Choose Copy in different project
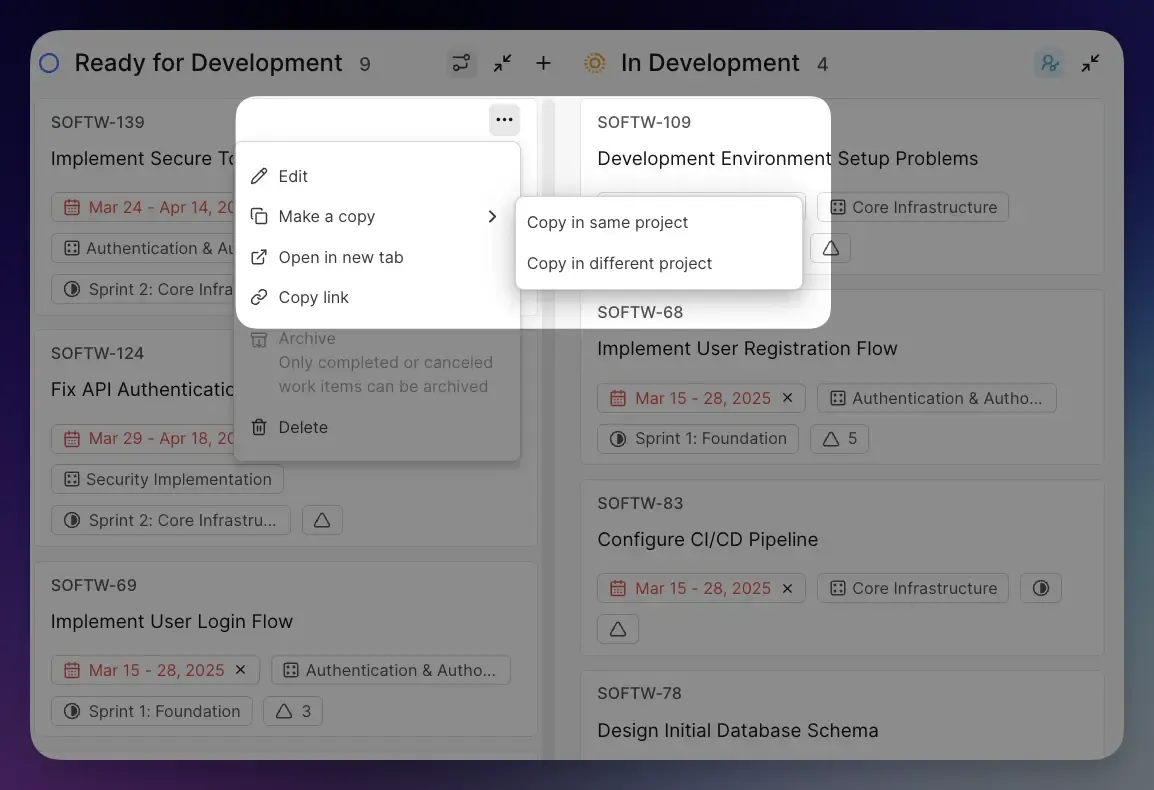The width and height of the screenshot is (1154, 790). pyautogui.click(x=618, y=263)
